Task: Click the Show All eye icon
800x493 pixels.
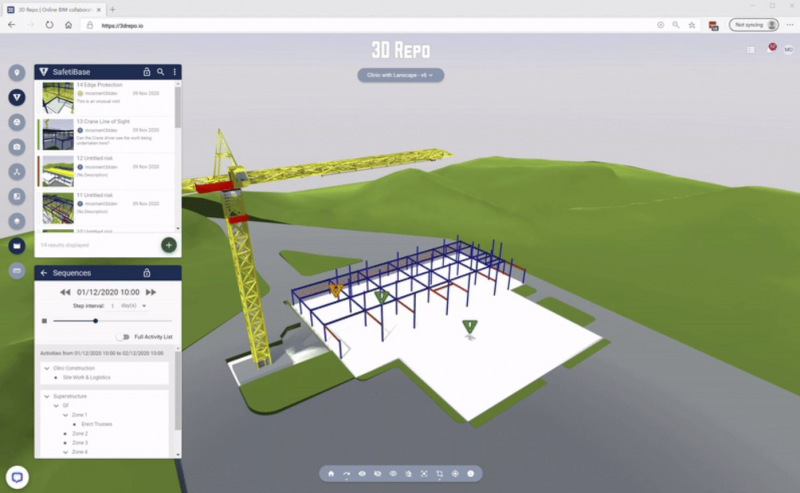Action: 362,474
